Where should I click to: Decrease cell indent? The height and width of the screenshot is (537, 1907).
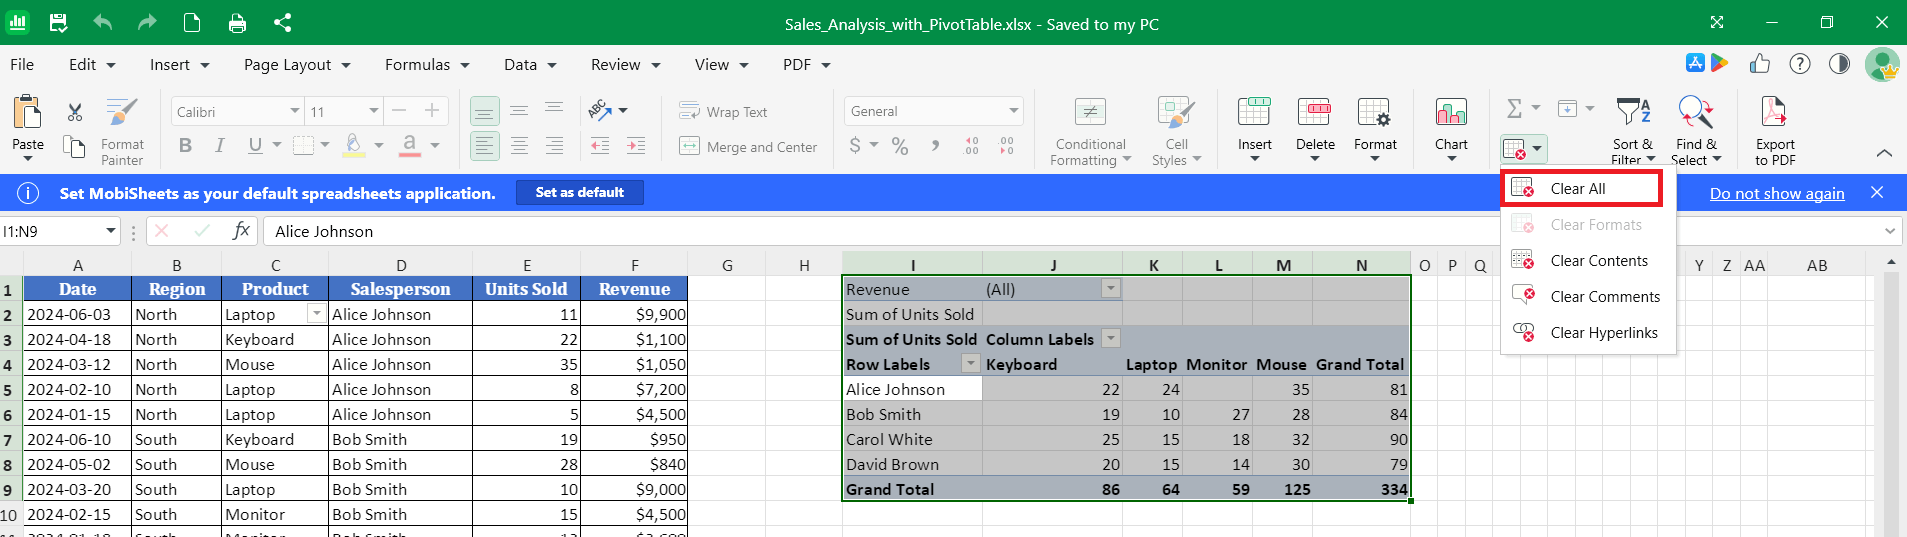[x=600, y=146]
